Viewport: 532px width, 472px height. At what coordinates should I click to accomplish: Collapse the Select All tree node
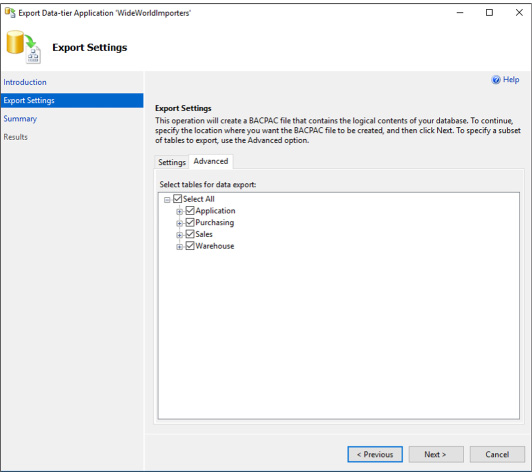click(x=167, y=200)
